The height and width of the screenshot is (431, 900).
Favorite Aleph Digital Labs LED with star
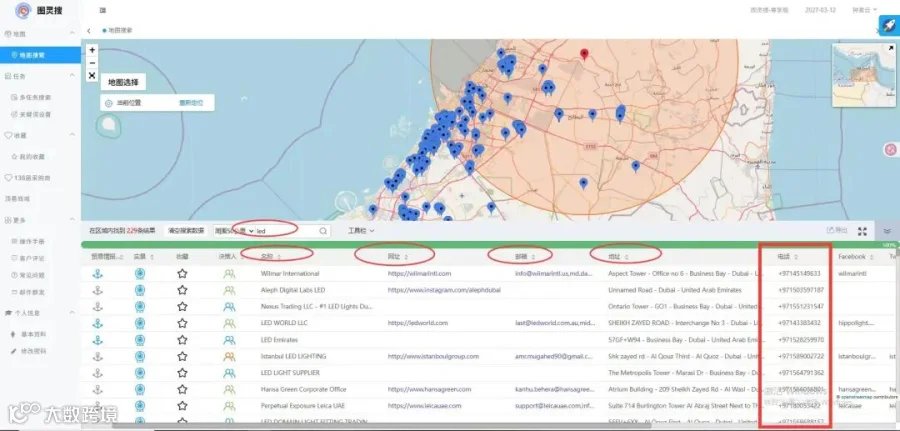coord(182,290)
